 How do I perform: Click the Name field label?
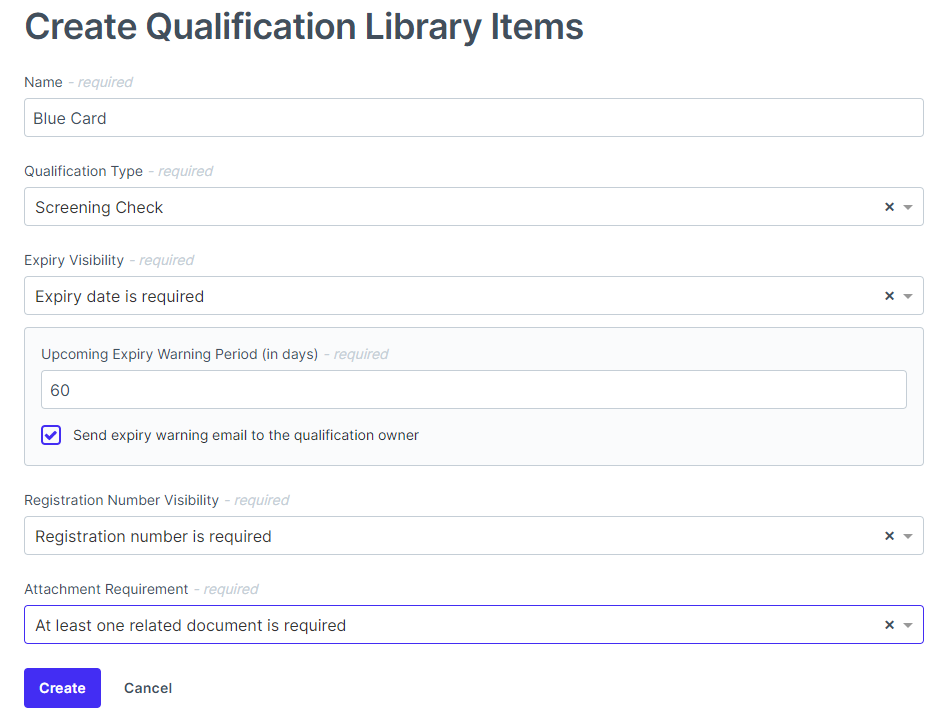(43, 82)
